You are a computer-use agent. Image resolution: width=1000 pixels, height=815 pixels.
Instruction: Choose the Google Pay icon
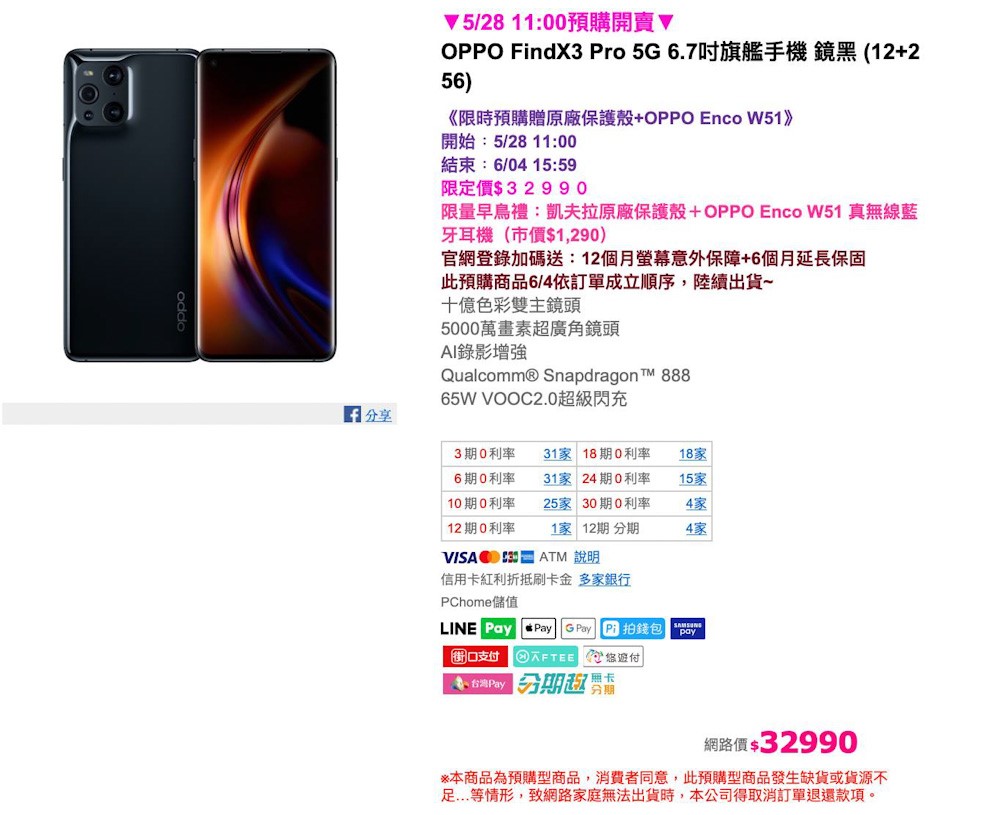coord(578,628)
